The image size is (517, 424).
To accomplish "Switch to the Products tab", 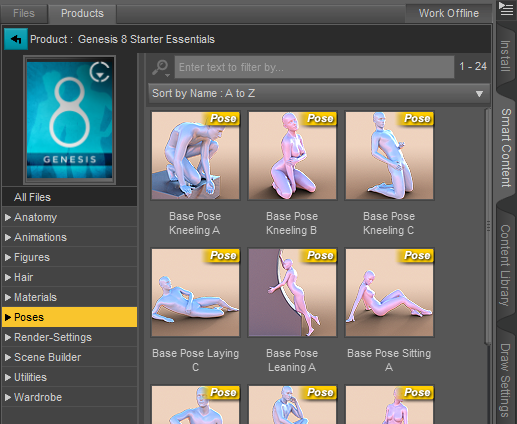I will click(x=82, y=13).
